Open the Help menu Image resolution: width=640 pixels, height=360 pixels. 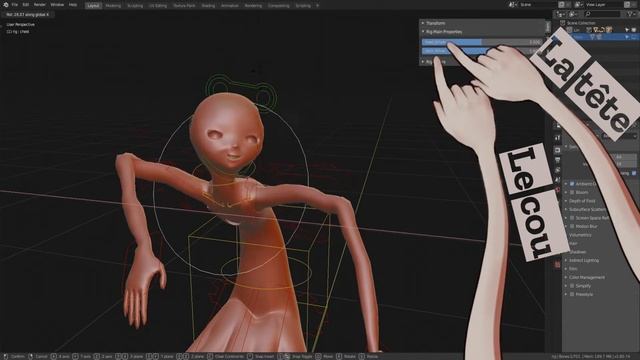tap(73, 5)
